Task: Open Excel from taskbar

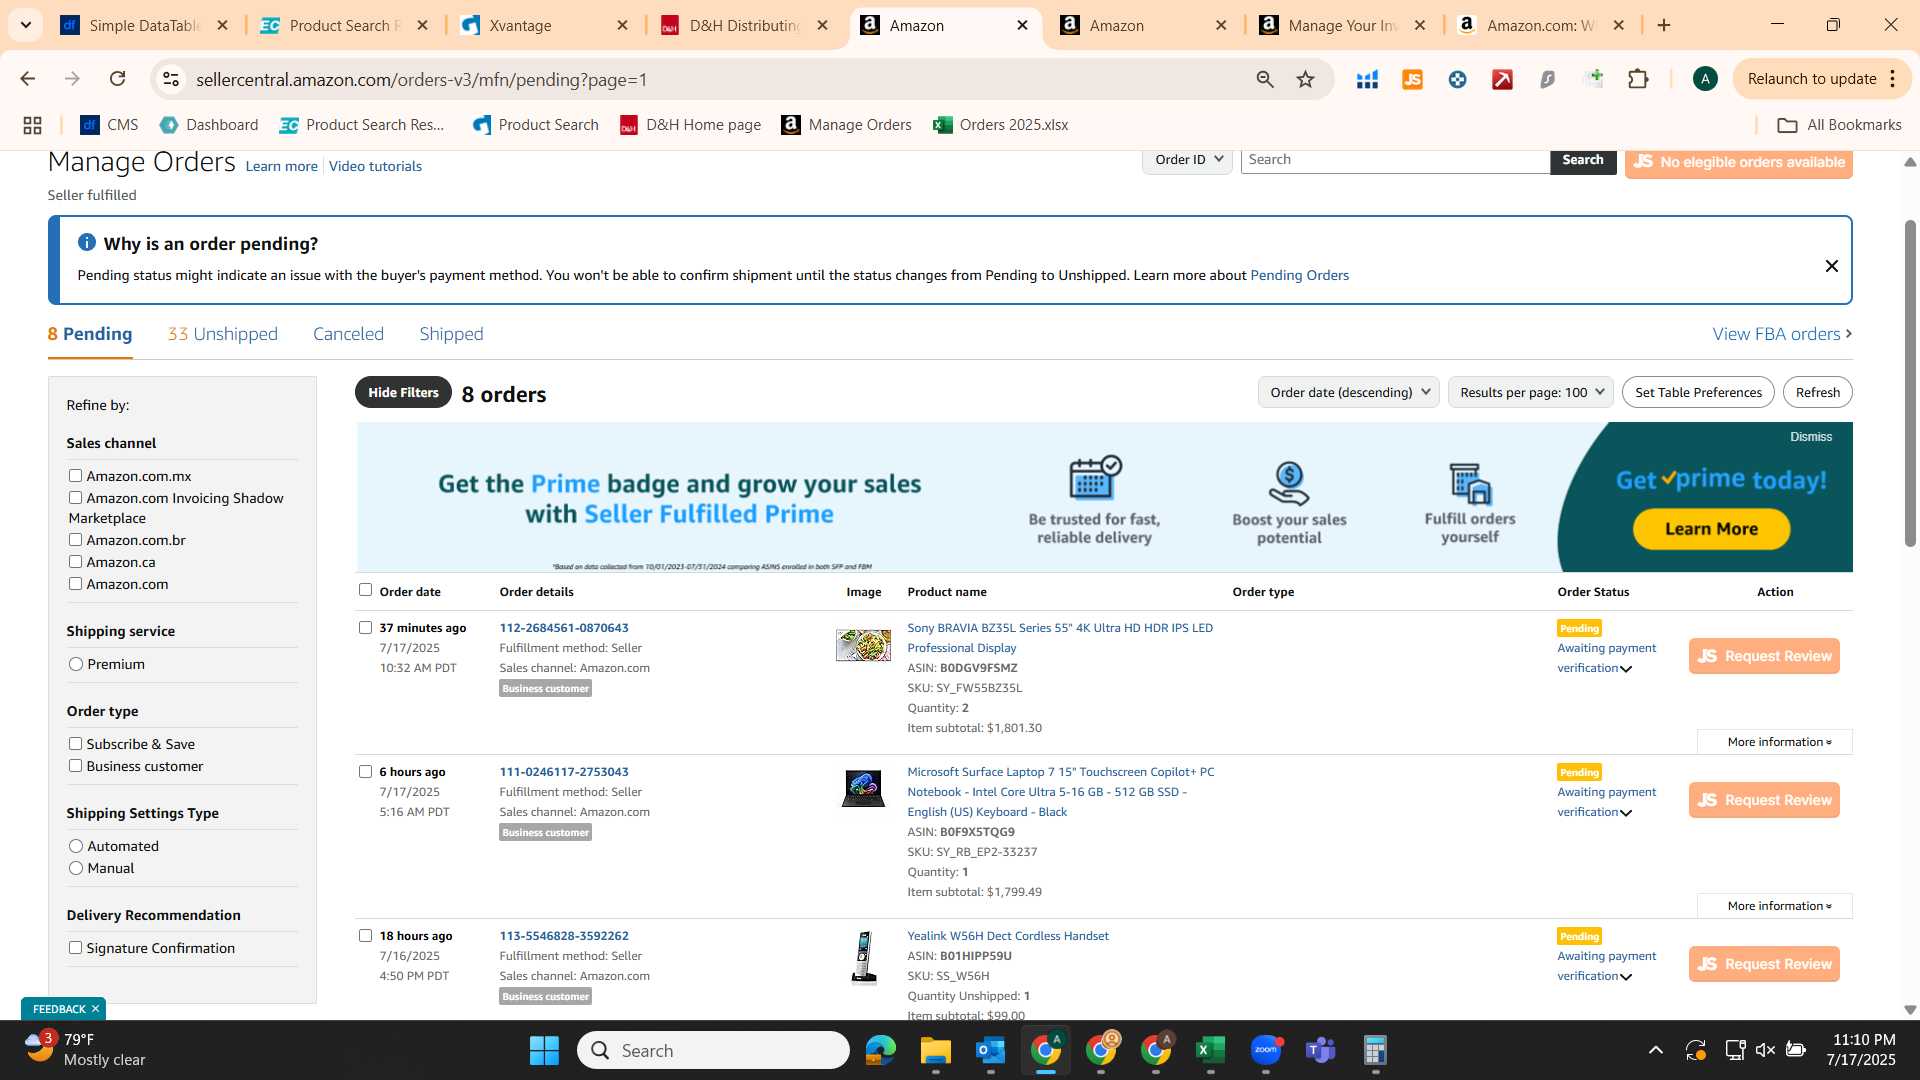Action: [1210, 1050]
